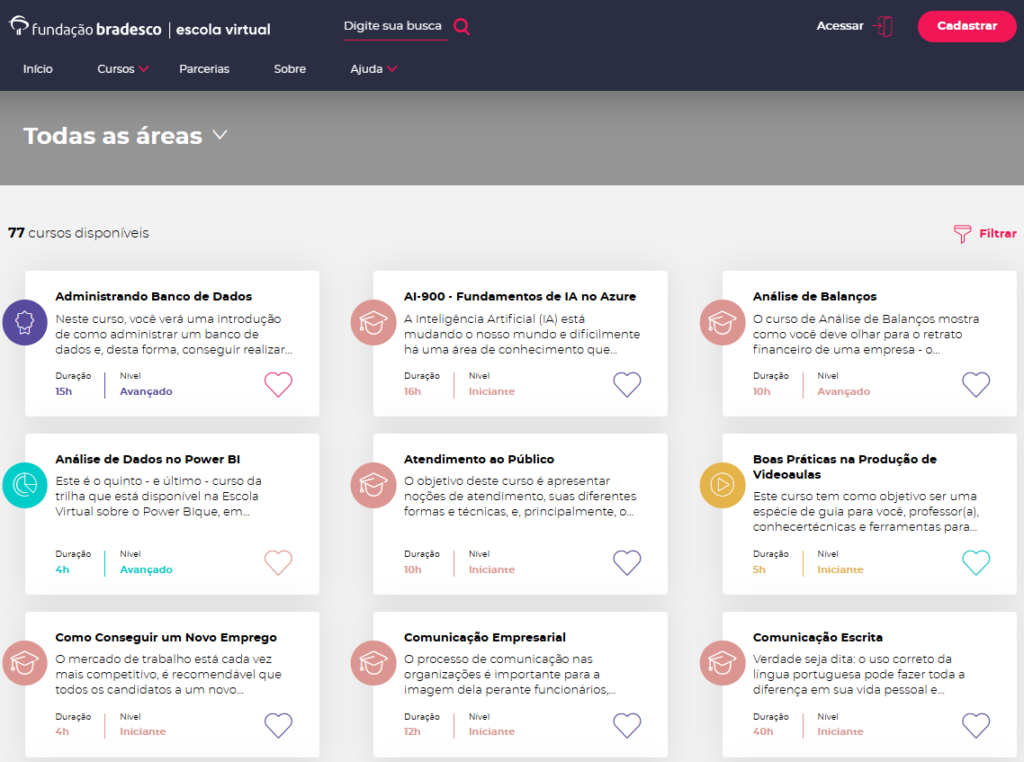Click graduation cap icon for Comunicação Escrita

coord(722,663)
